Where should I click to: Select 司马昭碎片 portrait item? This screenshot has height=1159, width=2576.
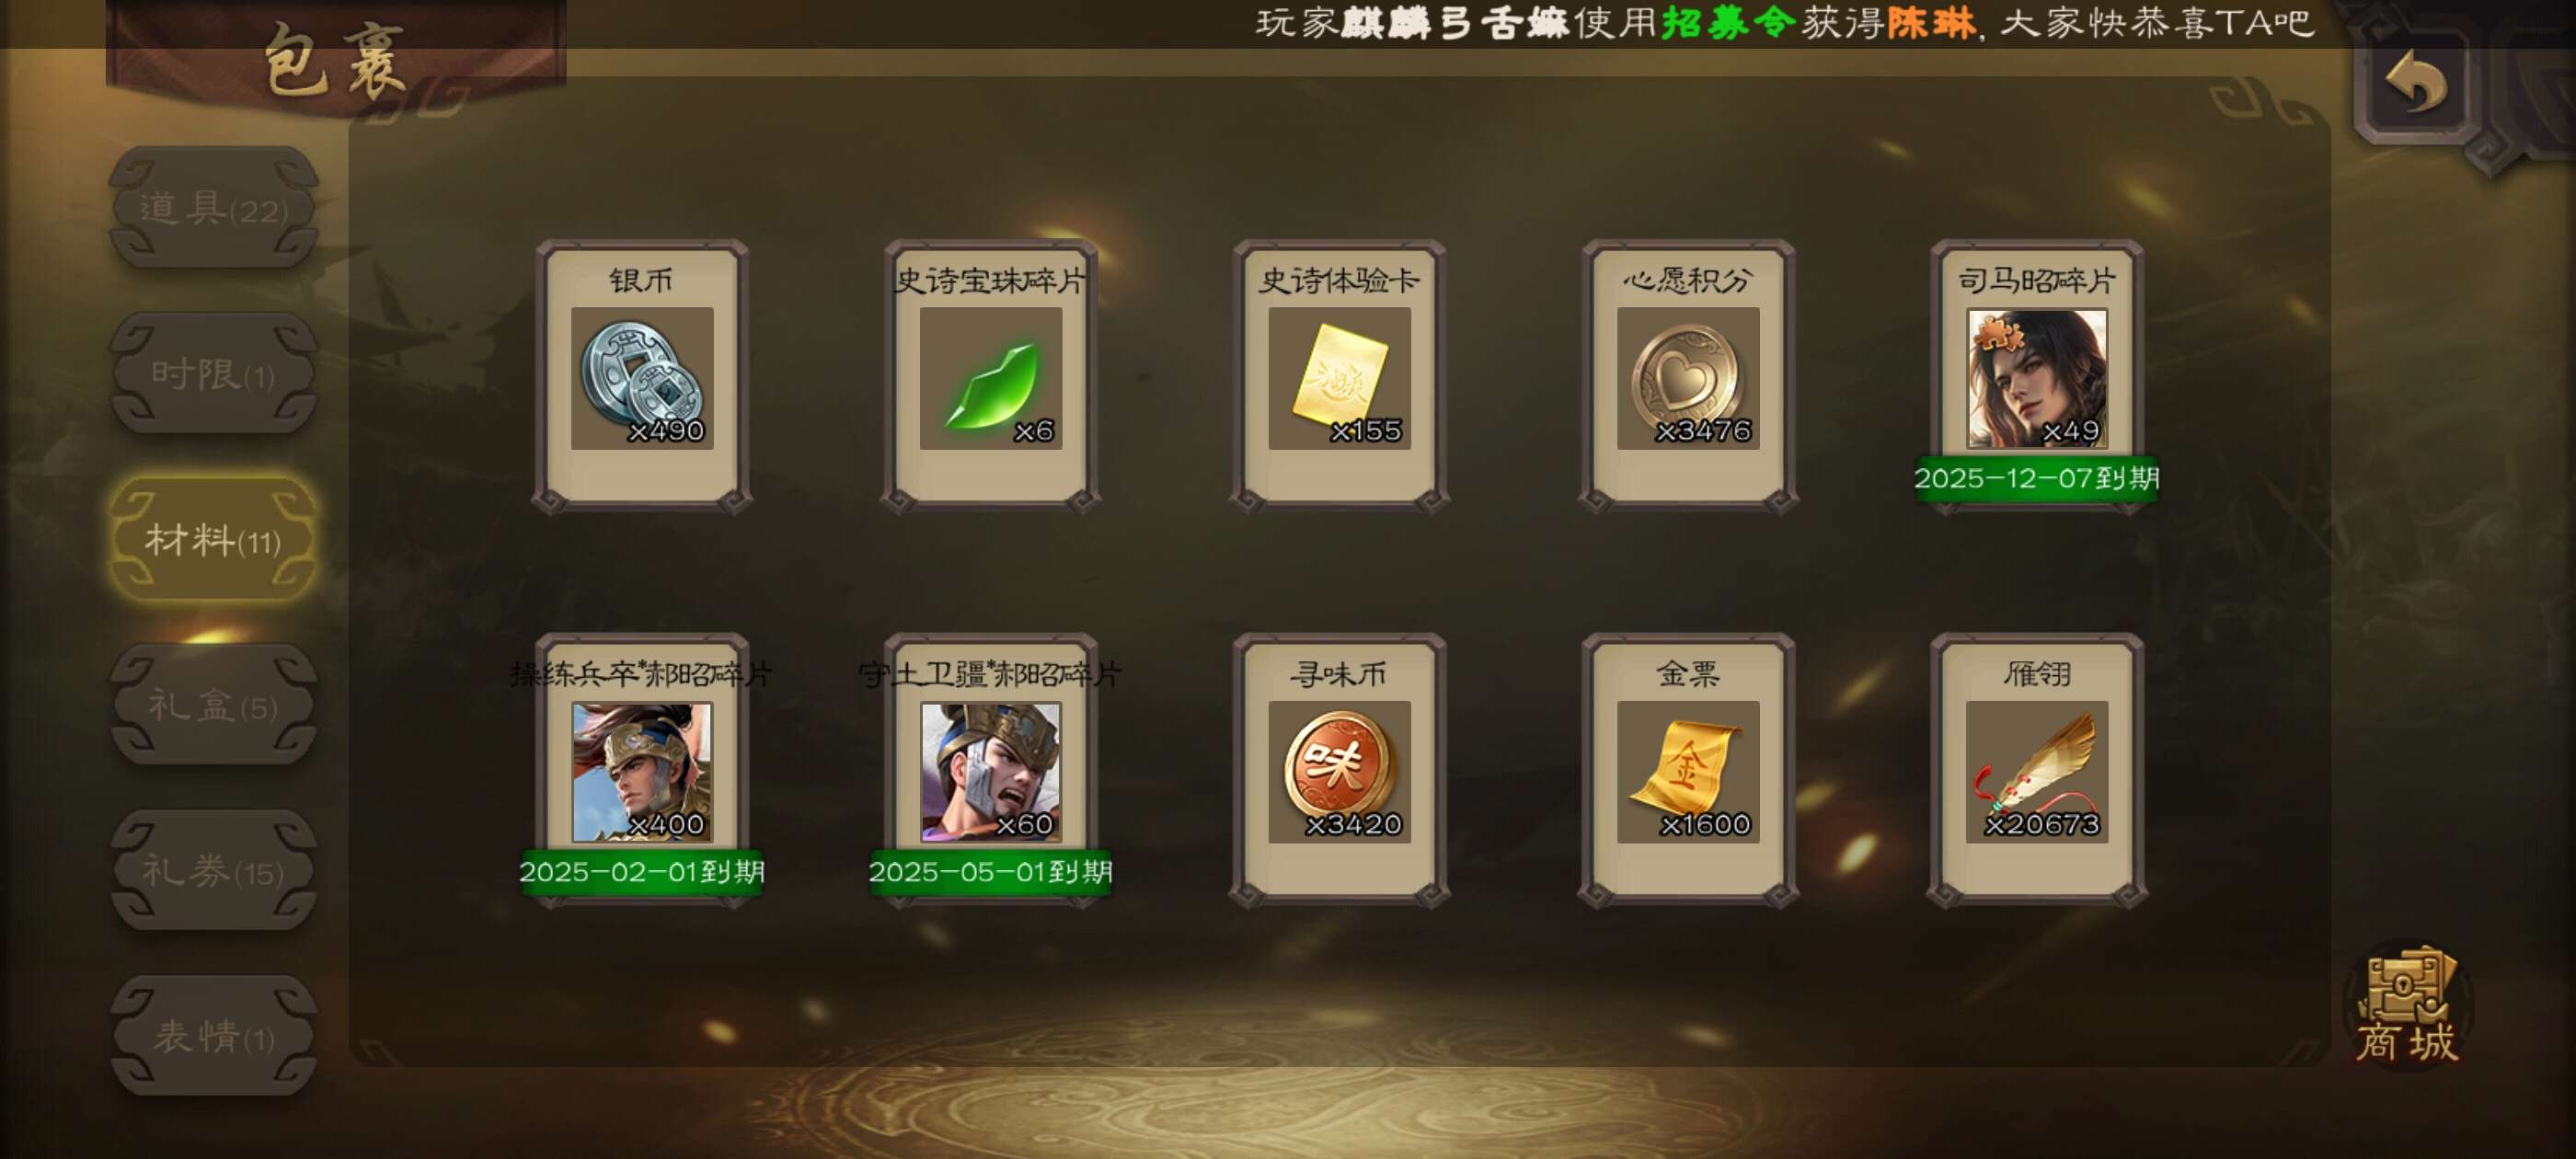[2036, 378]
